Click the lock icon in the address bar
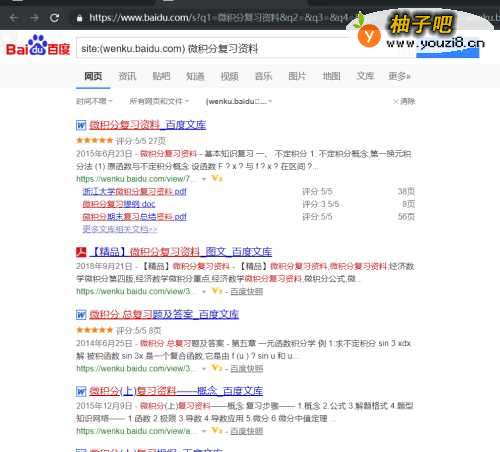The width and height of the screenshot is (500, 452). click(x=79, y=18)
